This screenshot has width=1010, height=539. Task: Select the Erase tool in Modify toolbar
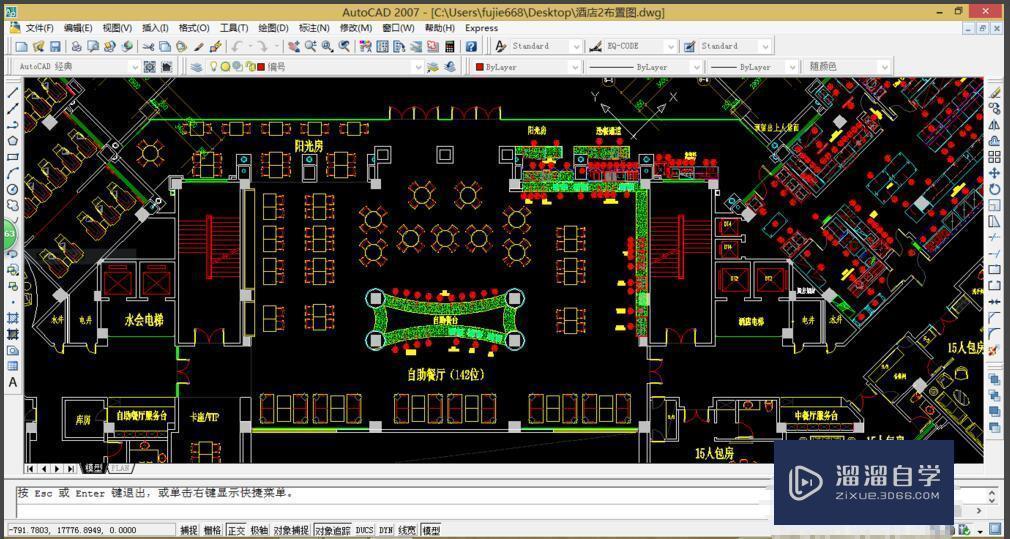(995, 93)
